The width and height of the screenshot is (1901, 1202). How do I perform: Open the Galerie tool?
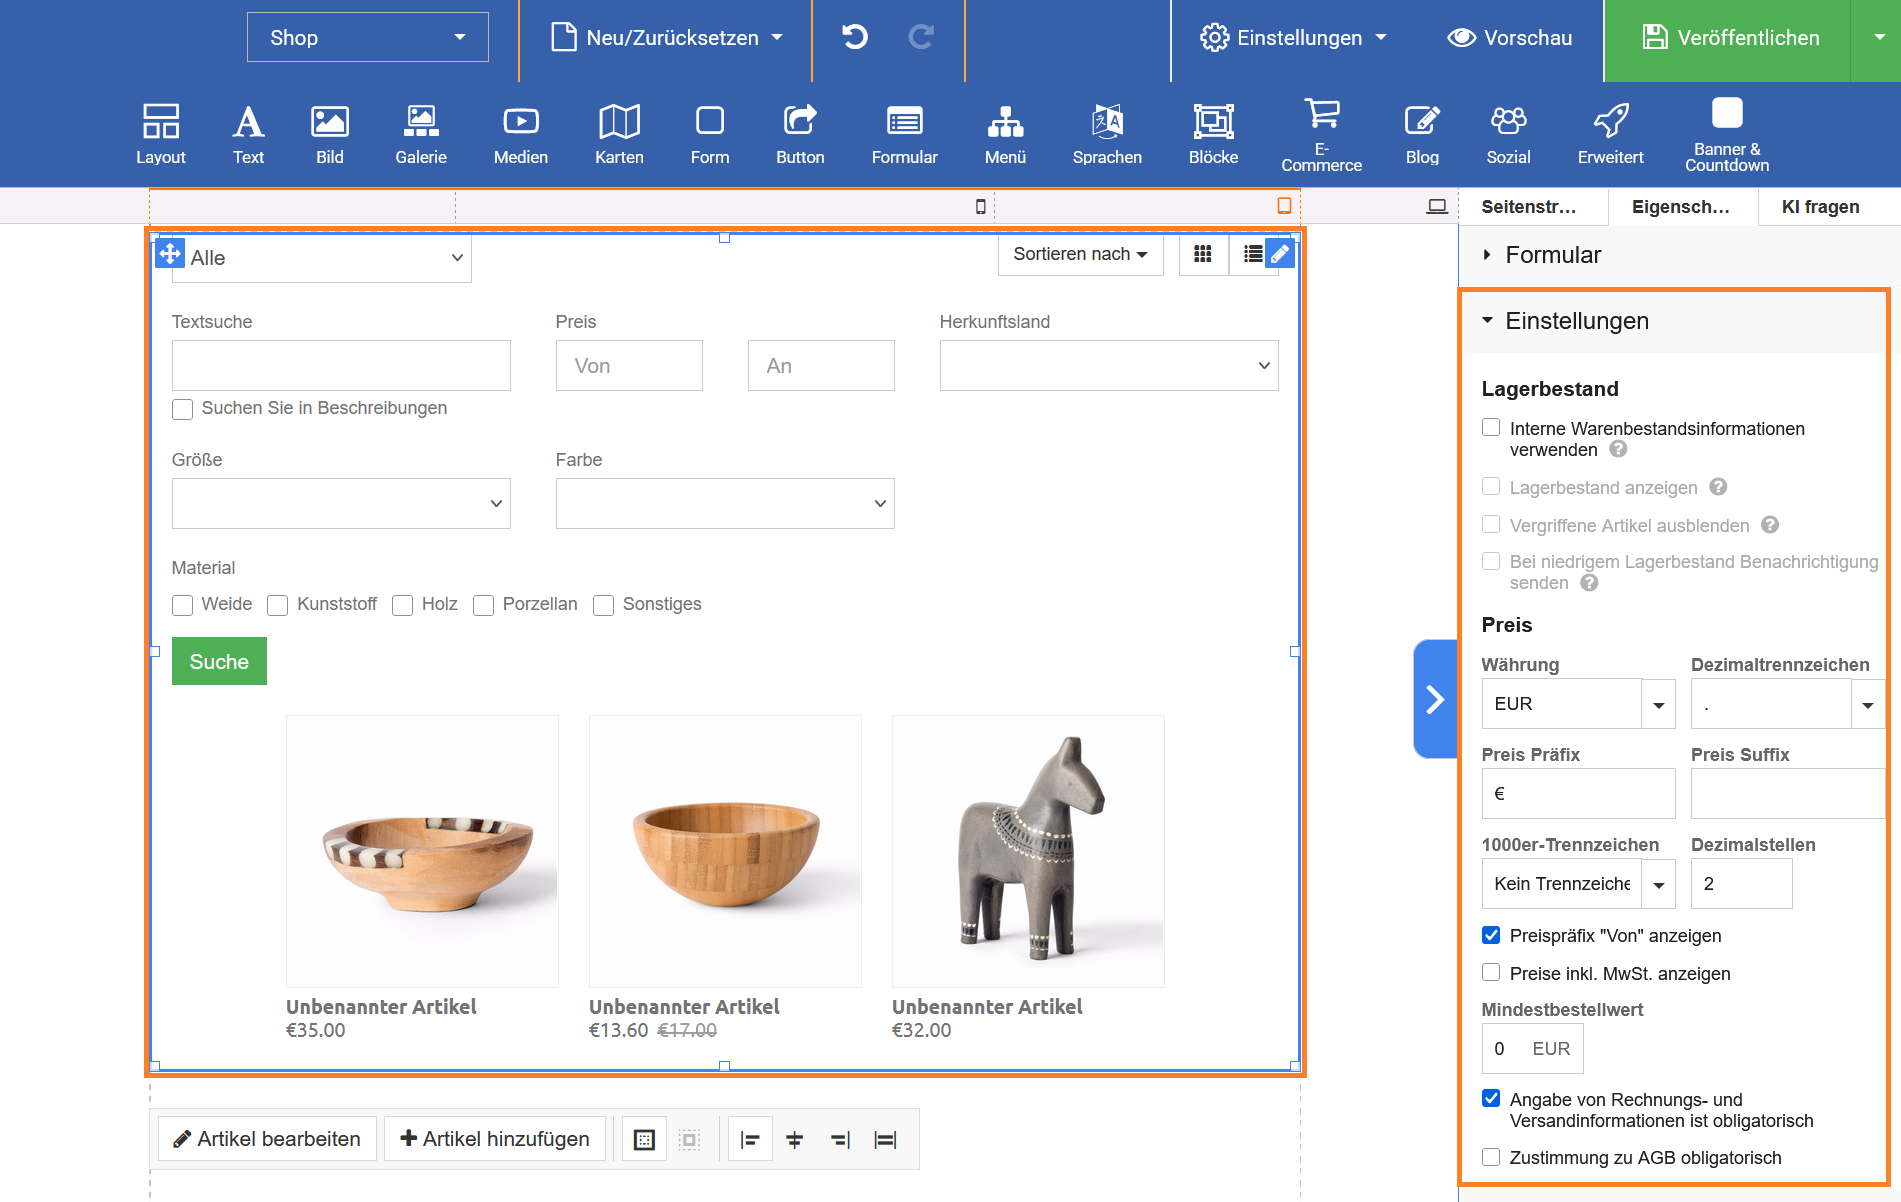pos(420,134)
